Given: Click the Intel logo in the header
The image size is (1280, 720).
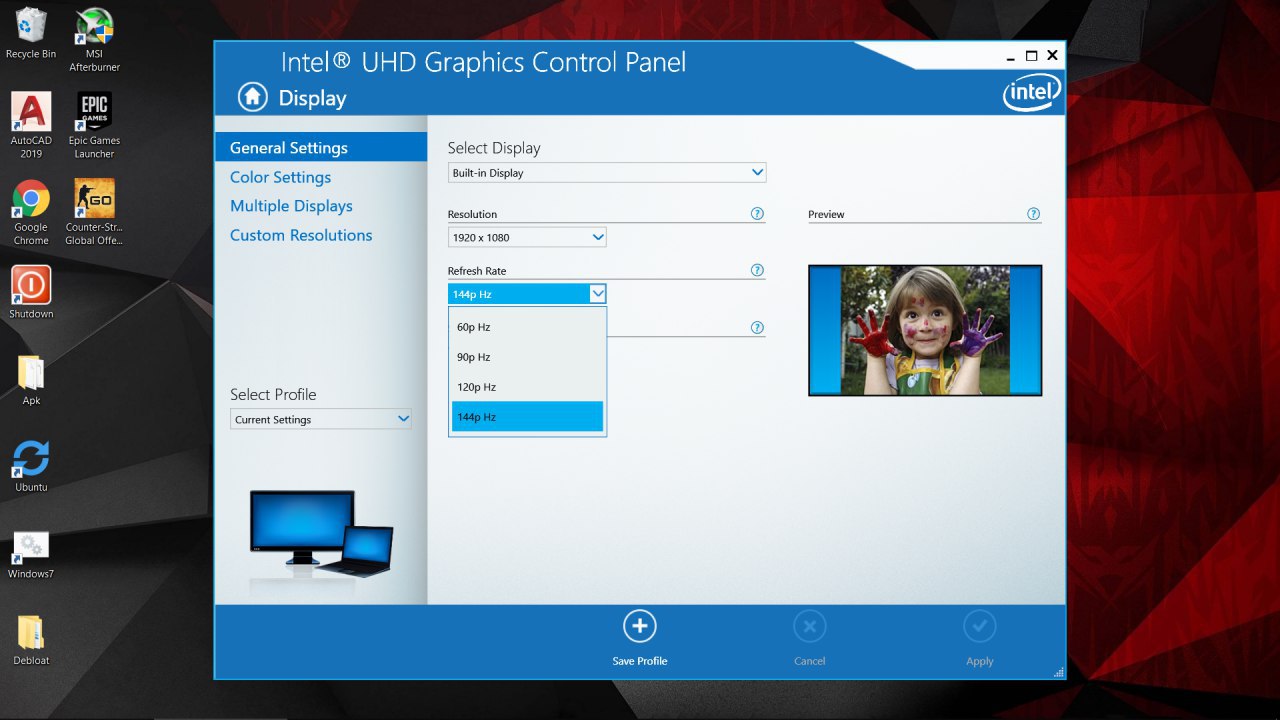Looking at the screenshot, I should pos(1031,94).
